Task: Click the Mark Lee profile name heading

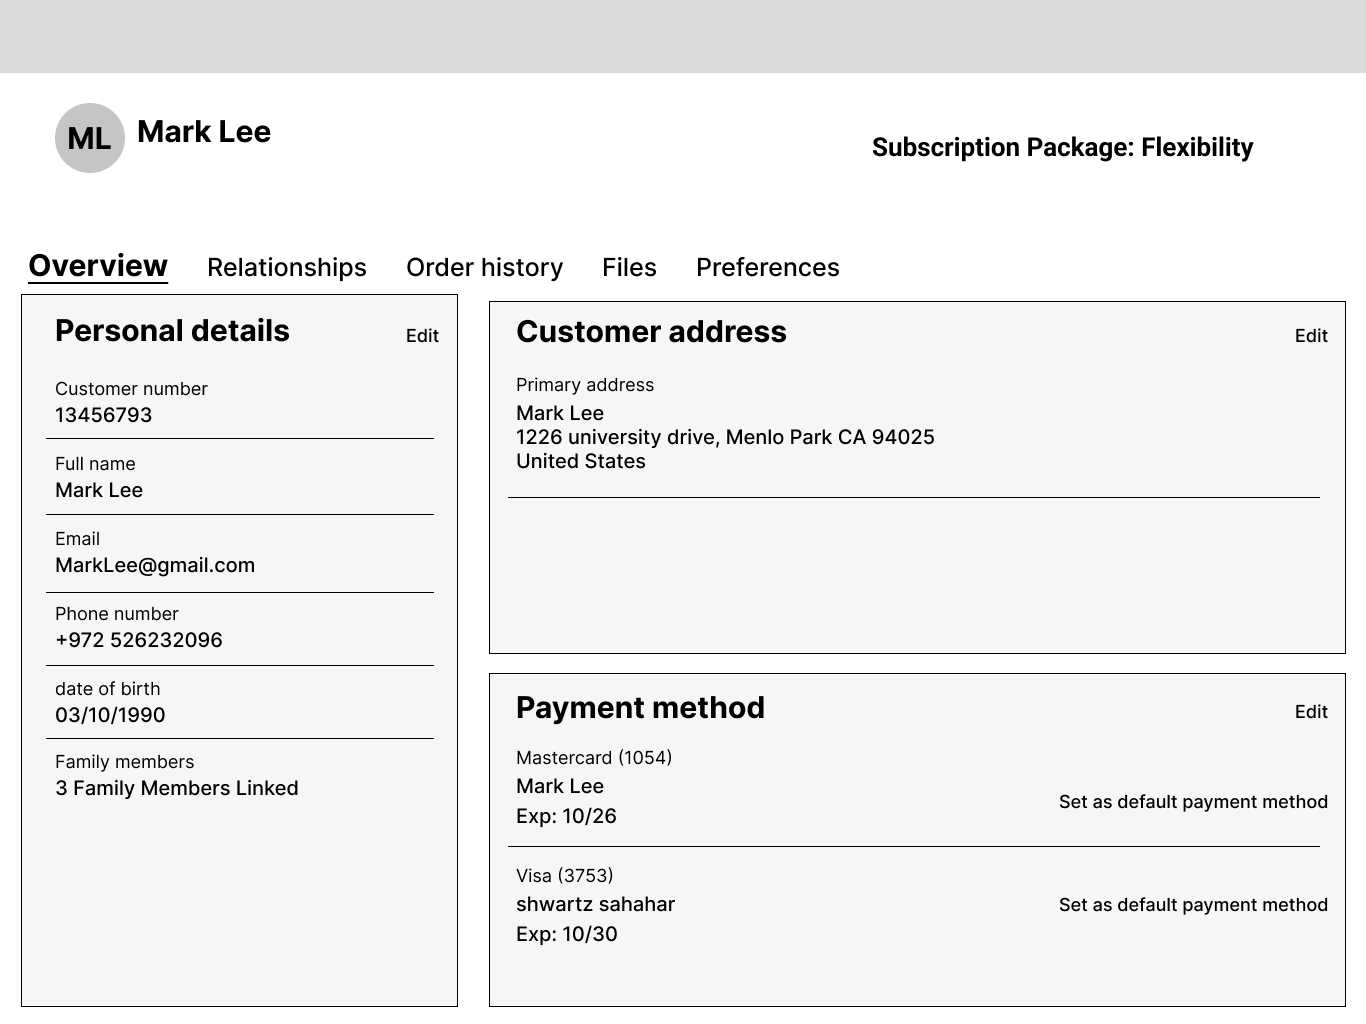Action: coord(204,132)
